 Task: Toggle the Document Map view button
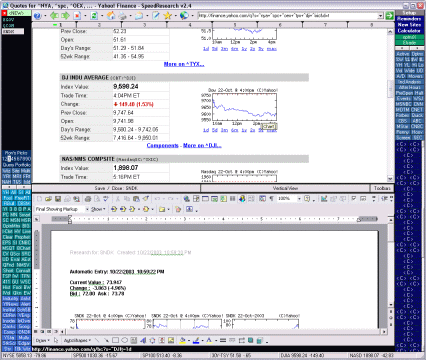click(x=263, y=199)
